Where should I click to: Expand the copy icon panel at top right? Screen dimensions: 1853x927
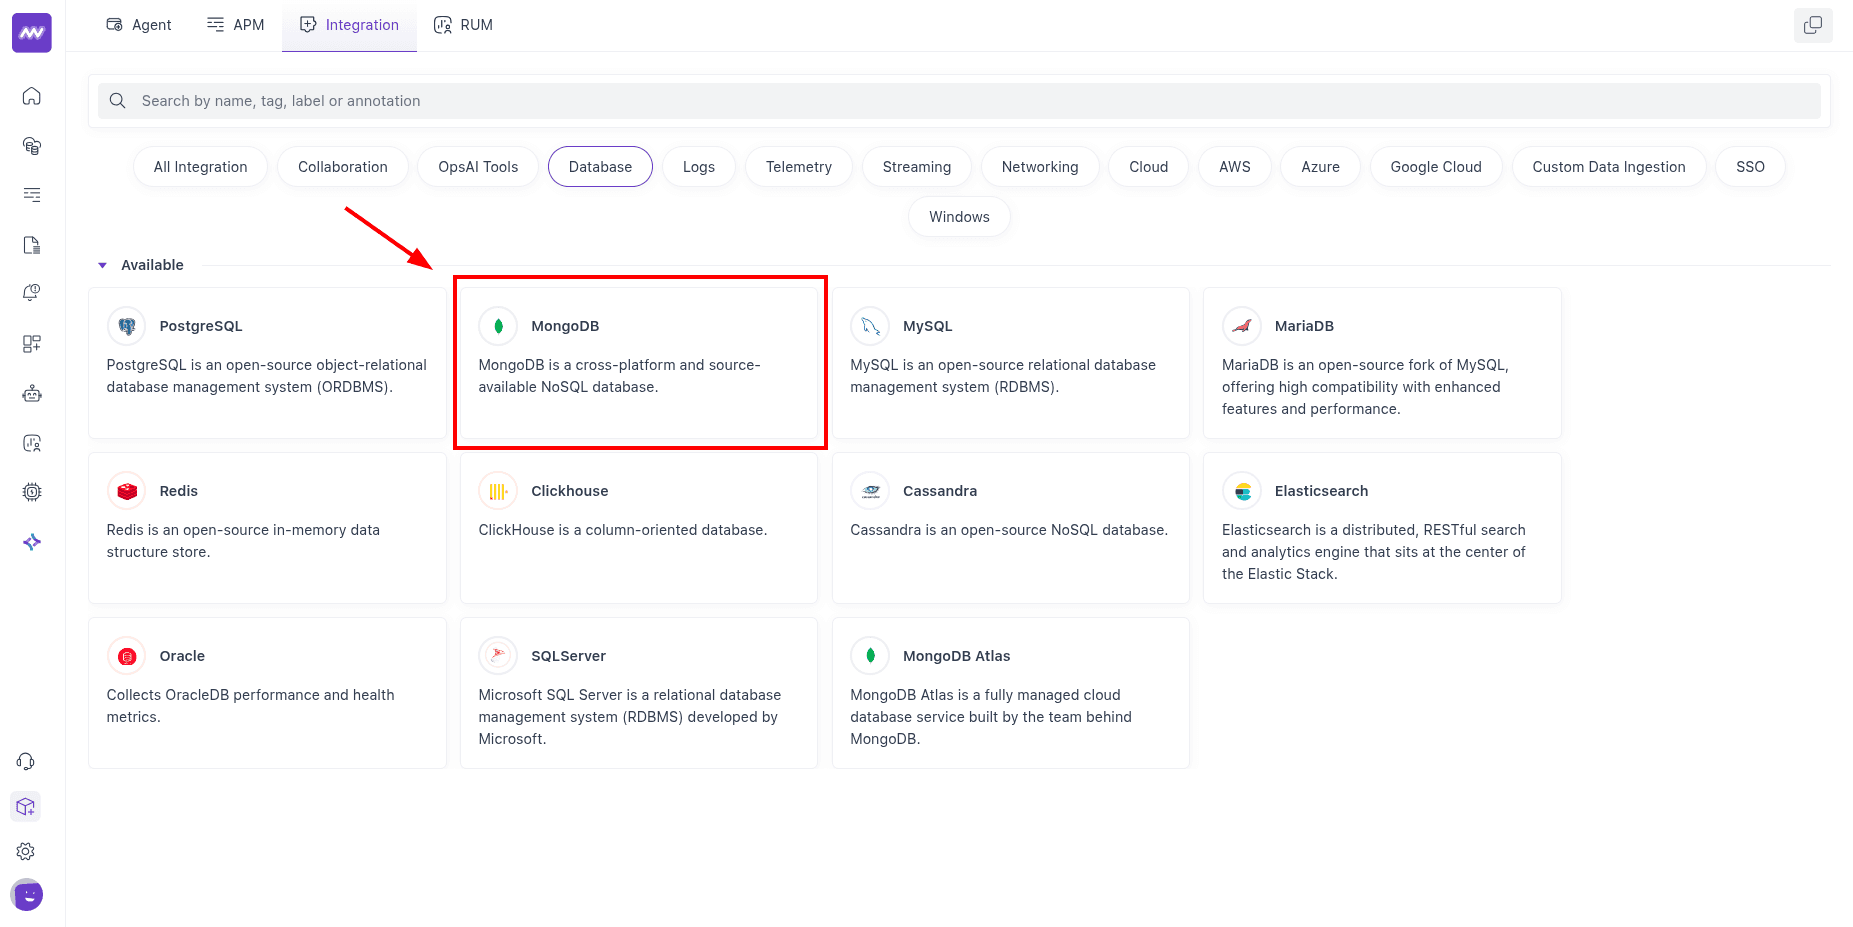click(1813, 25)
